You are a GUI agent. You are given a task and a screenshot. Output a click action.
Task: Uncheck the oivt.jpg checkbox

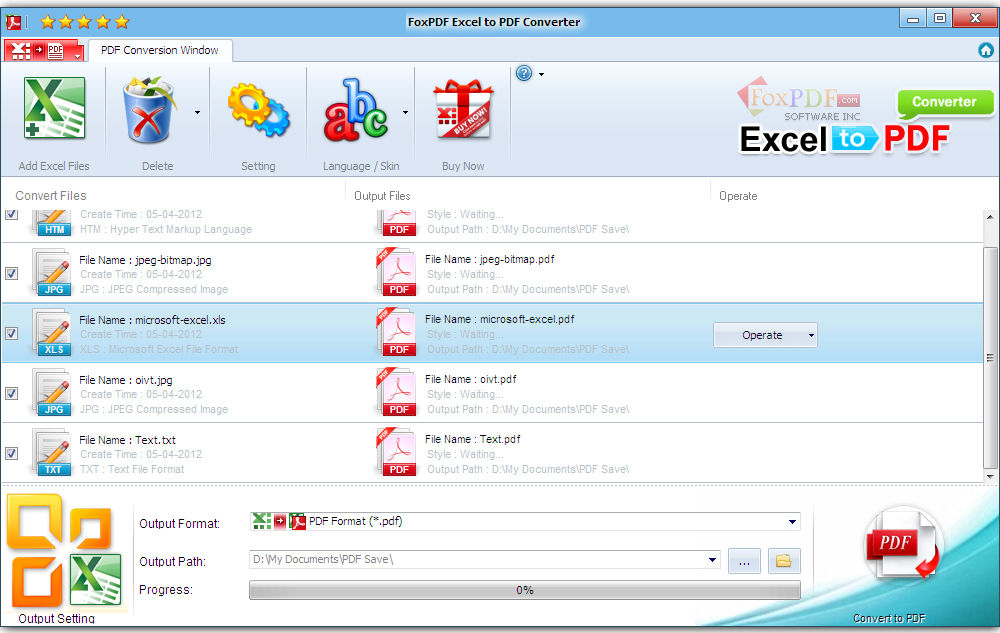(x=11, y=393)
